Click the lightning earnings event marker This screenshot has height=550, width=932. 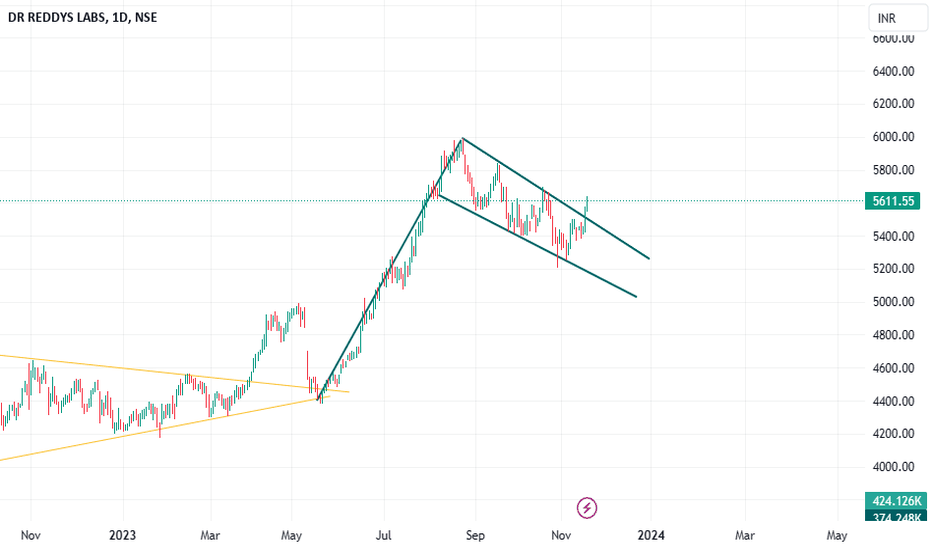(x=587, y=508)
